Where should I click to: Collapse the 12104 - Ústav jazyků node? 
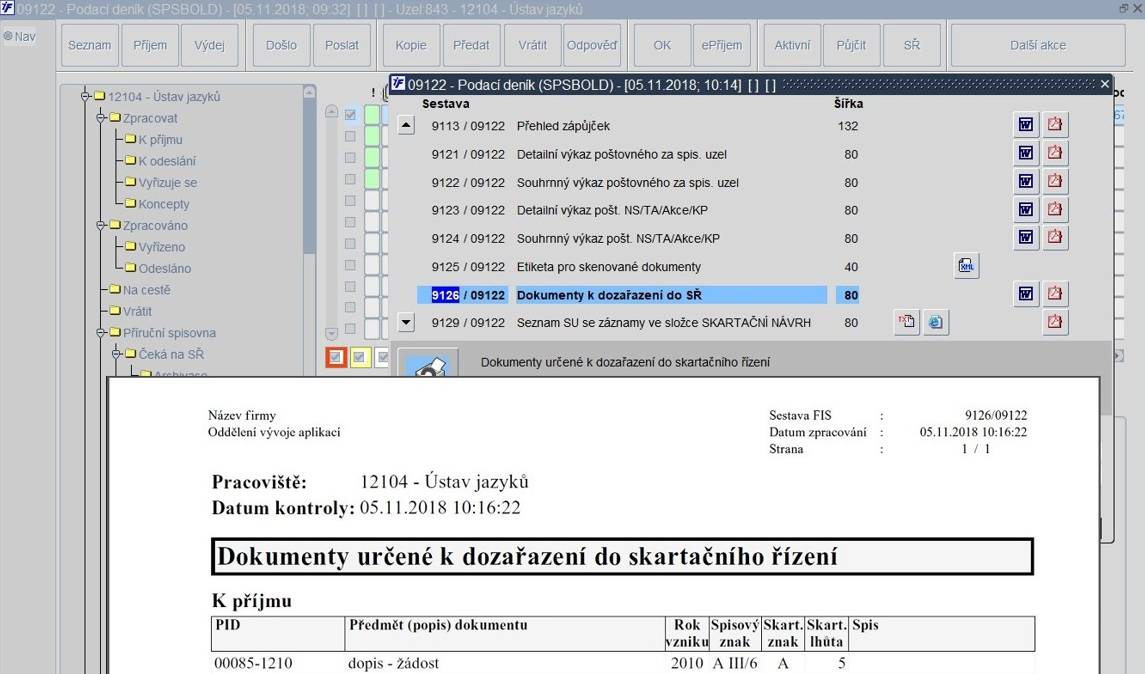(x=85, y=96)
